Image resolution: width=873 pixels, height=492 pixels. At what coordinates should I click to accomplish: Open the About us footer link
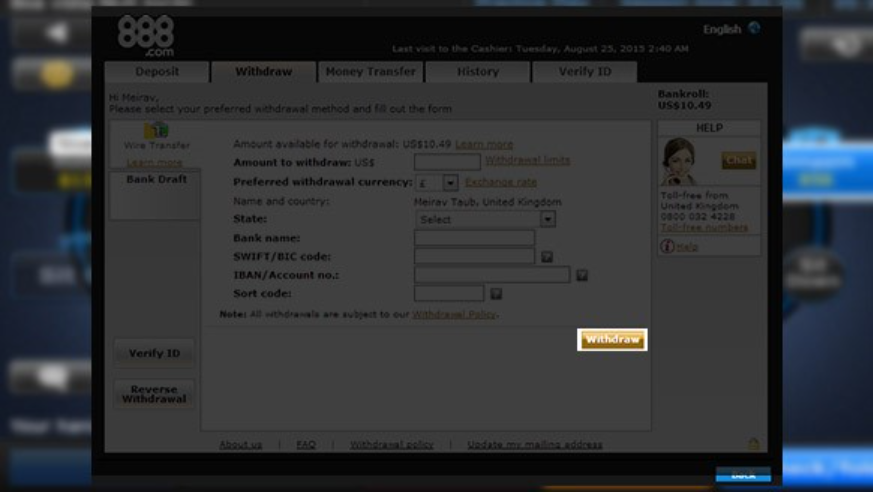(x=241, y=445)
